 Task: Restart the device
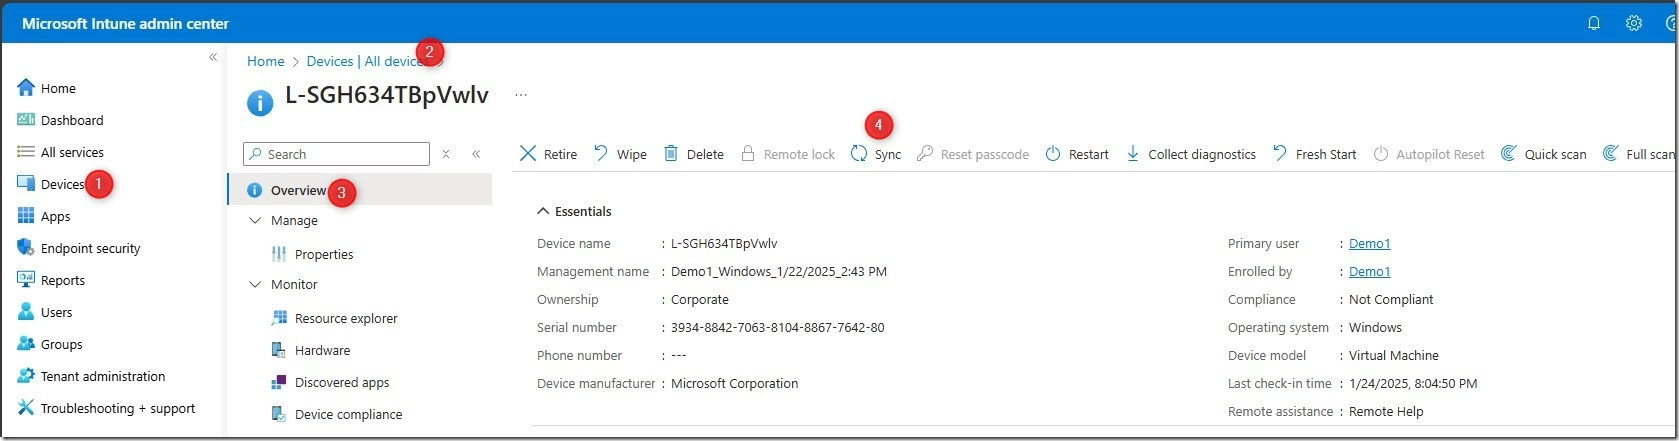[1077, 154]
